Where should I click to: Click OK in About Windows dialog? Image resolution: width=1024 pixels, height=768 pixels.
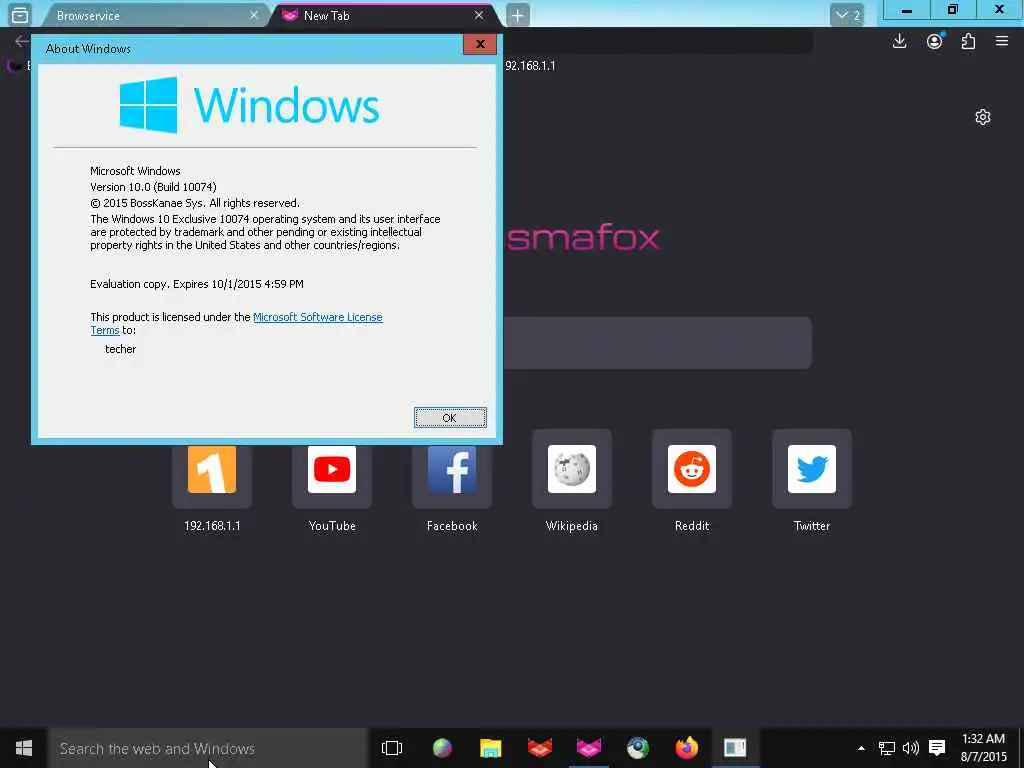(x=450, y=418)
